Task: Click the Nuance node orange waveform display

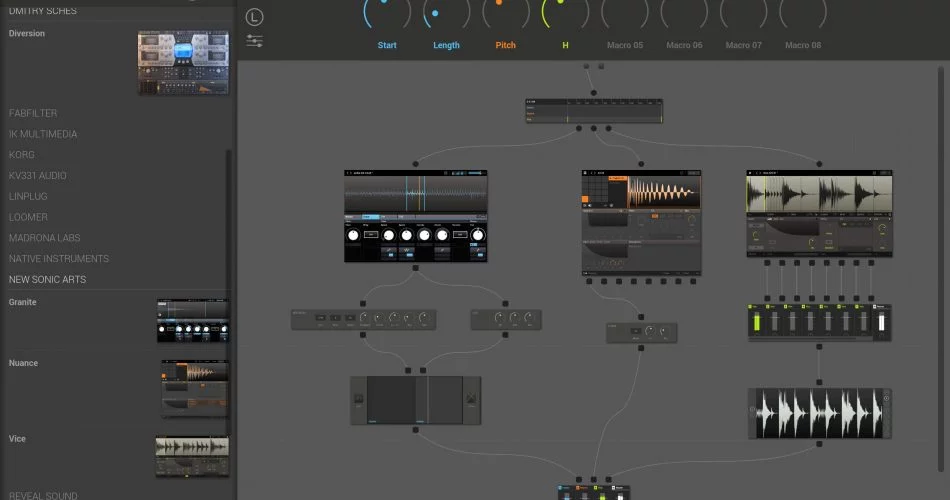Action: 664,192
